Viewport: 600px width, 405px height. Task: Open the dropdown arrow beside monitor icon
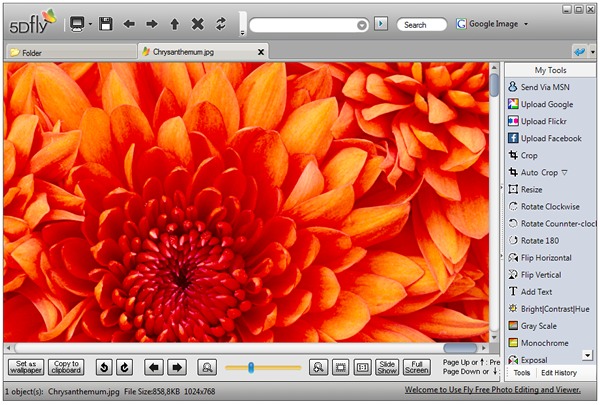[x=90, y=24]
